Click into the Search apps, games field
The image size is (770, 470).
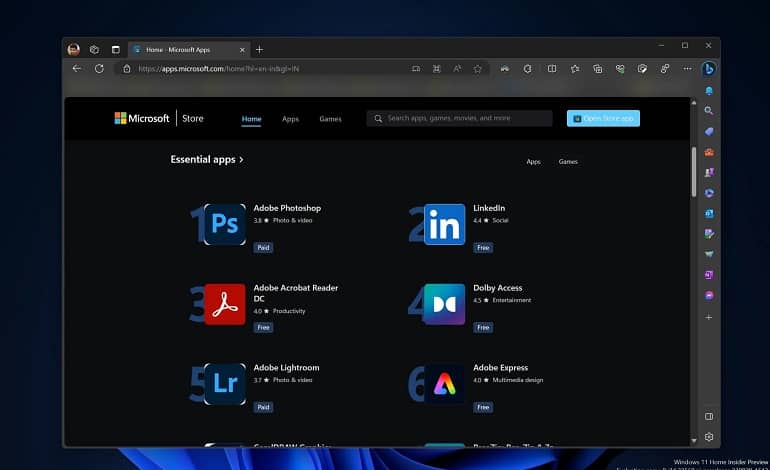point(459,118)
